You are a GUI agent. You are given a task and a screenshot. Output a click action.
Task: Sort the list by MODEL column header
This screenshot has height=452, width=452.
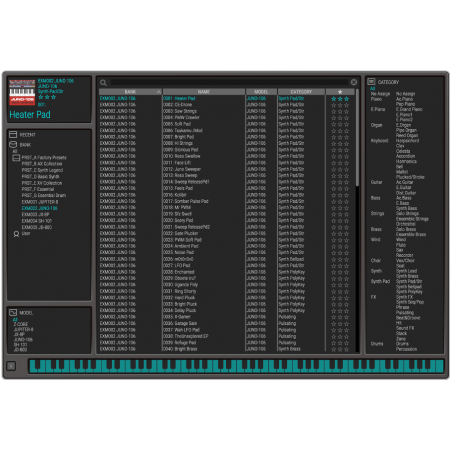tap(261, 92)
